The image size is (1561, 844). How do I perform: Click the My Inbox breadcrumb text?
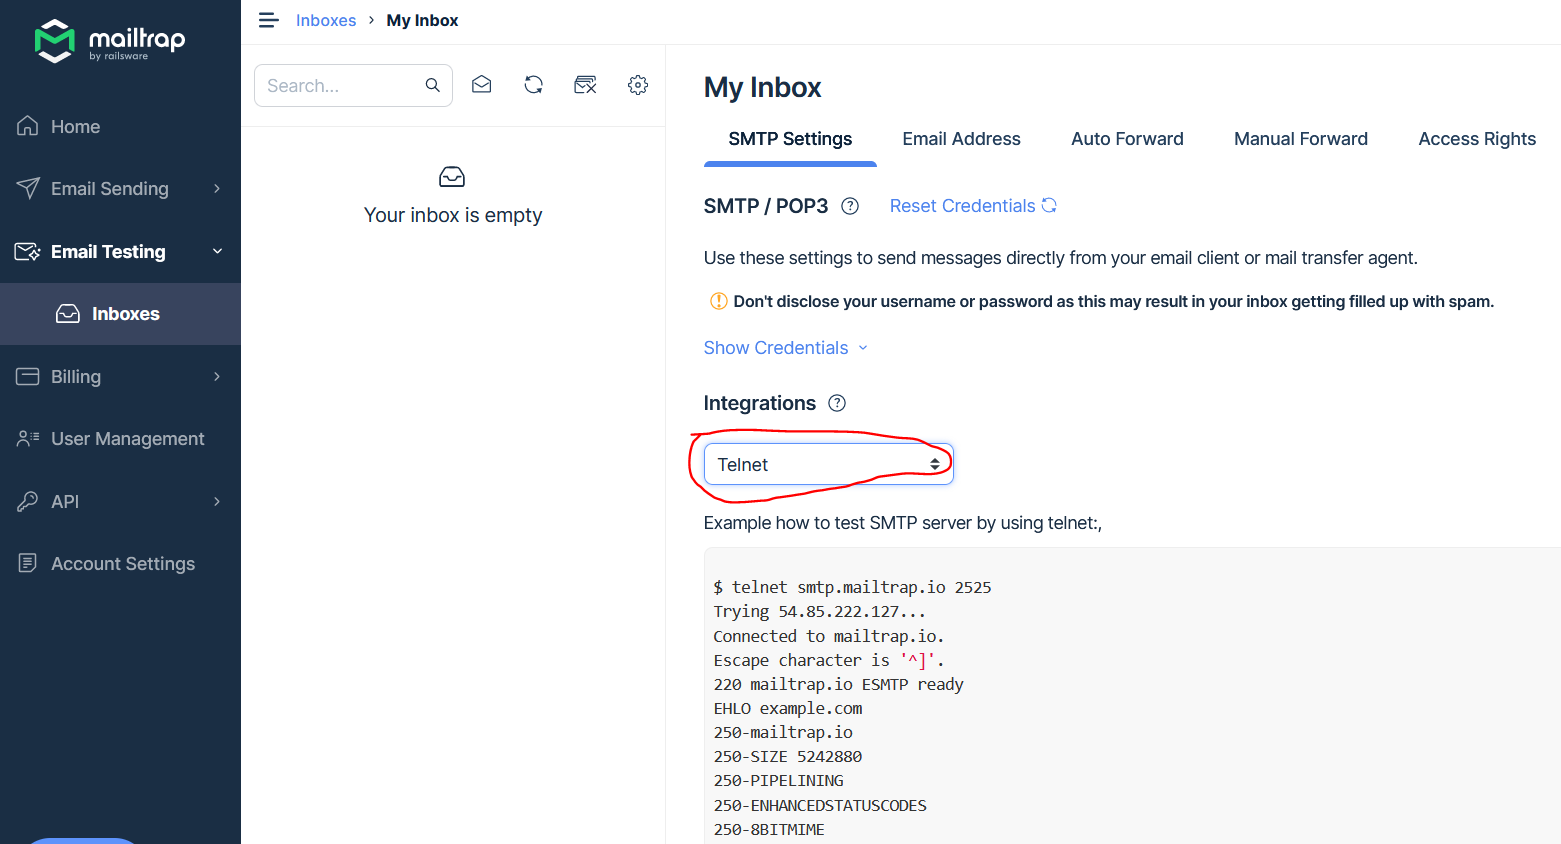(x=422, y=20)
